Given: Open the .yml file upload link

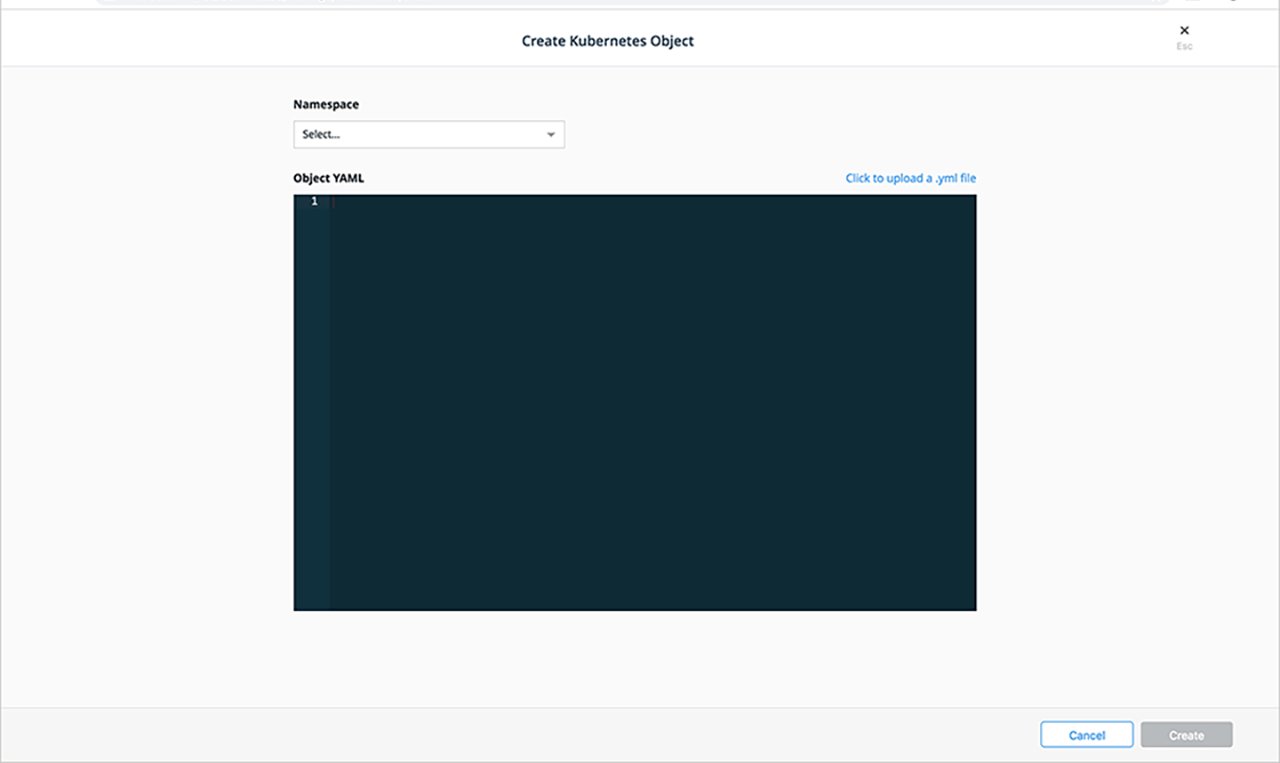Looking at the screenshot, I should [x=910, y=178].
